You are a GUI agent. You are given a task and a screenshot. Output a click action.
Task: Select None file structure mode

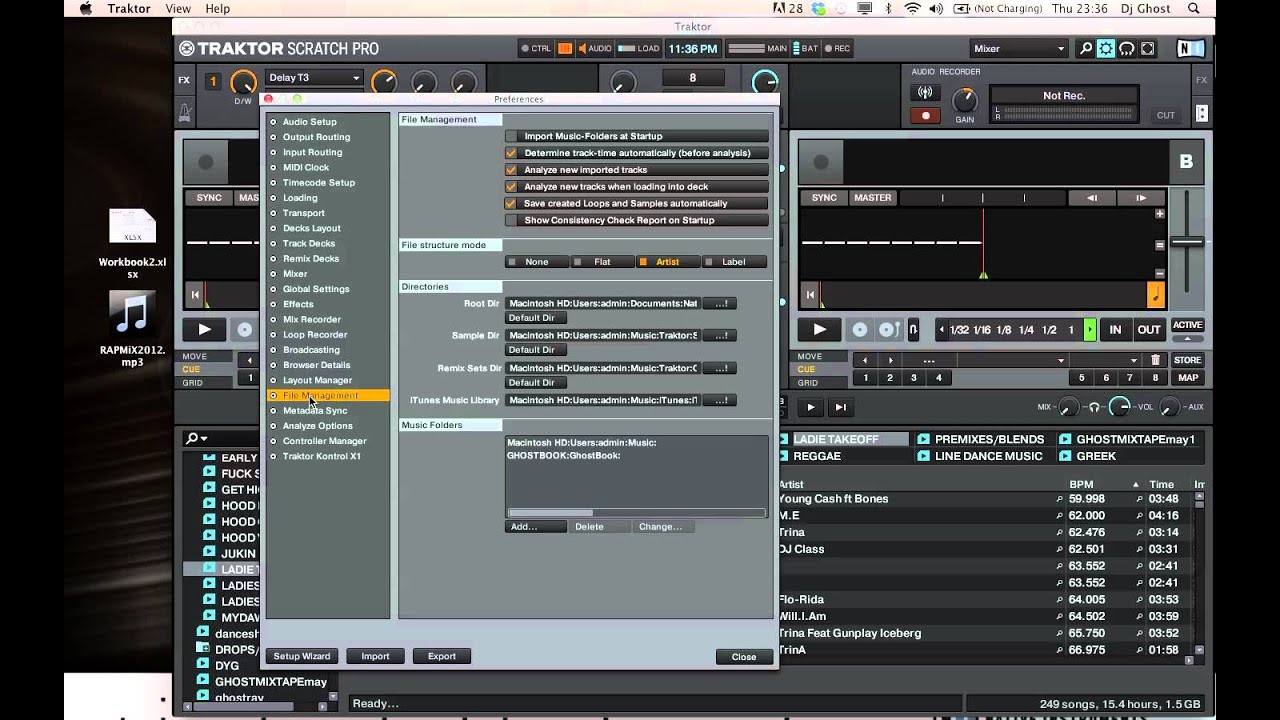(536, 262)
